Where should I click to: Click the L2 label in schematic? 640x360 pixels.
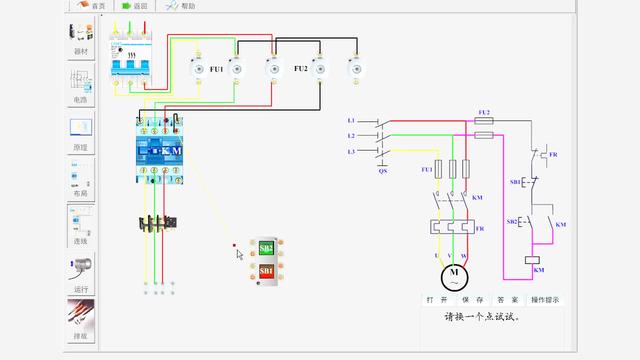[351, 136]
